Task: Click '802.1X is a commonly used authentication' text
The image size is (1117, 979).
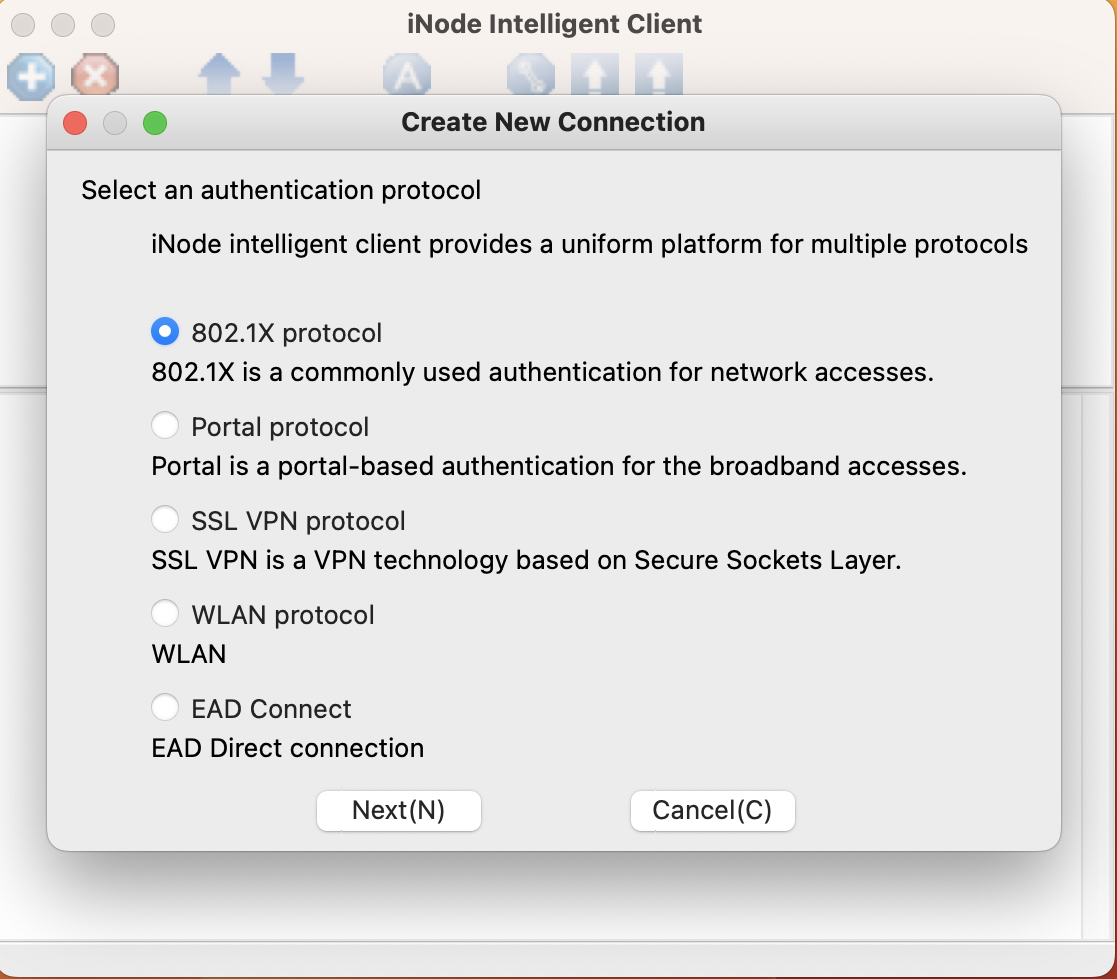Action: (542, 372)
